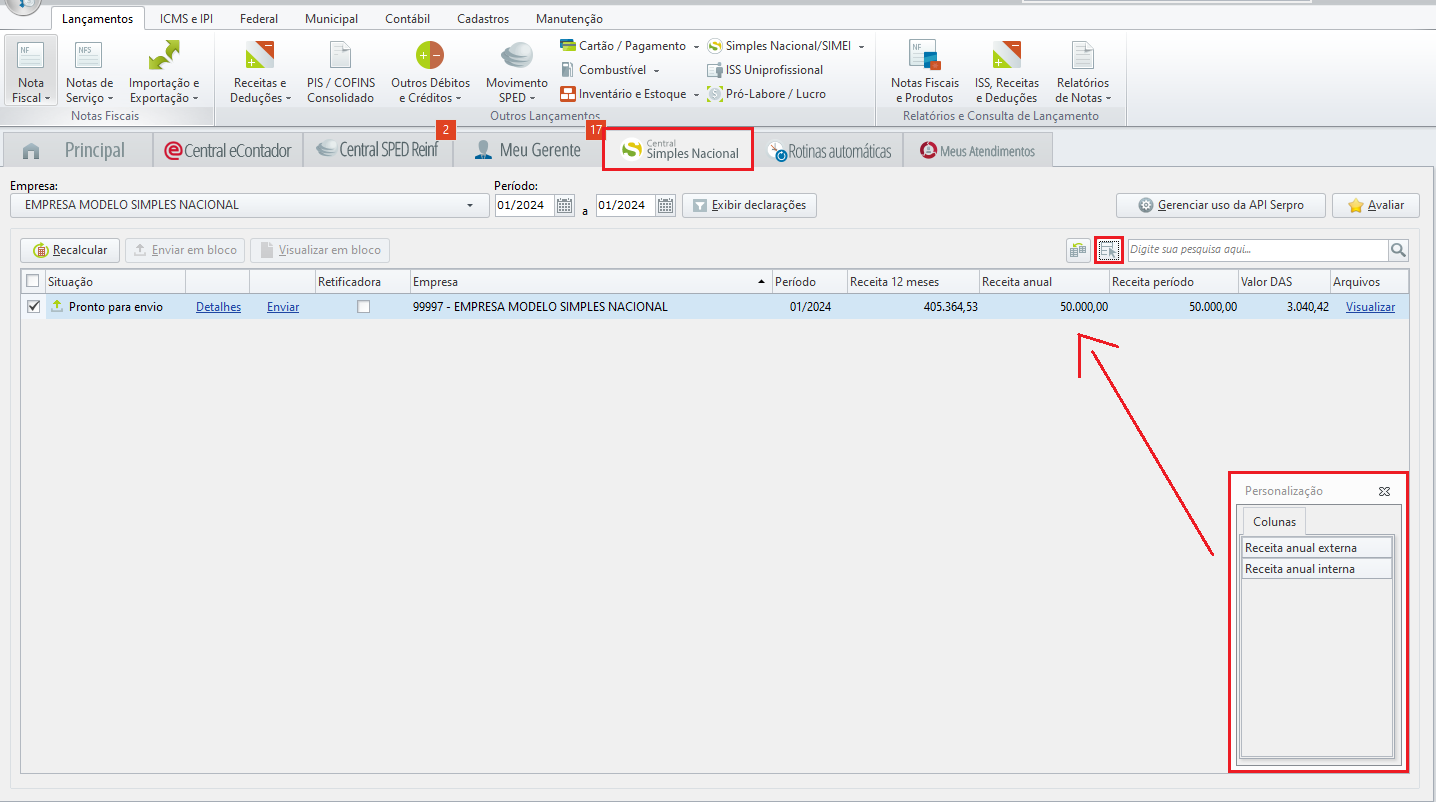Switch to Cadastros ribbon tab
The image size is (1436, 802).
tap(483, 19)
